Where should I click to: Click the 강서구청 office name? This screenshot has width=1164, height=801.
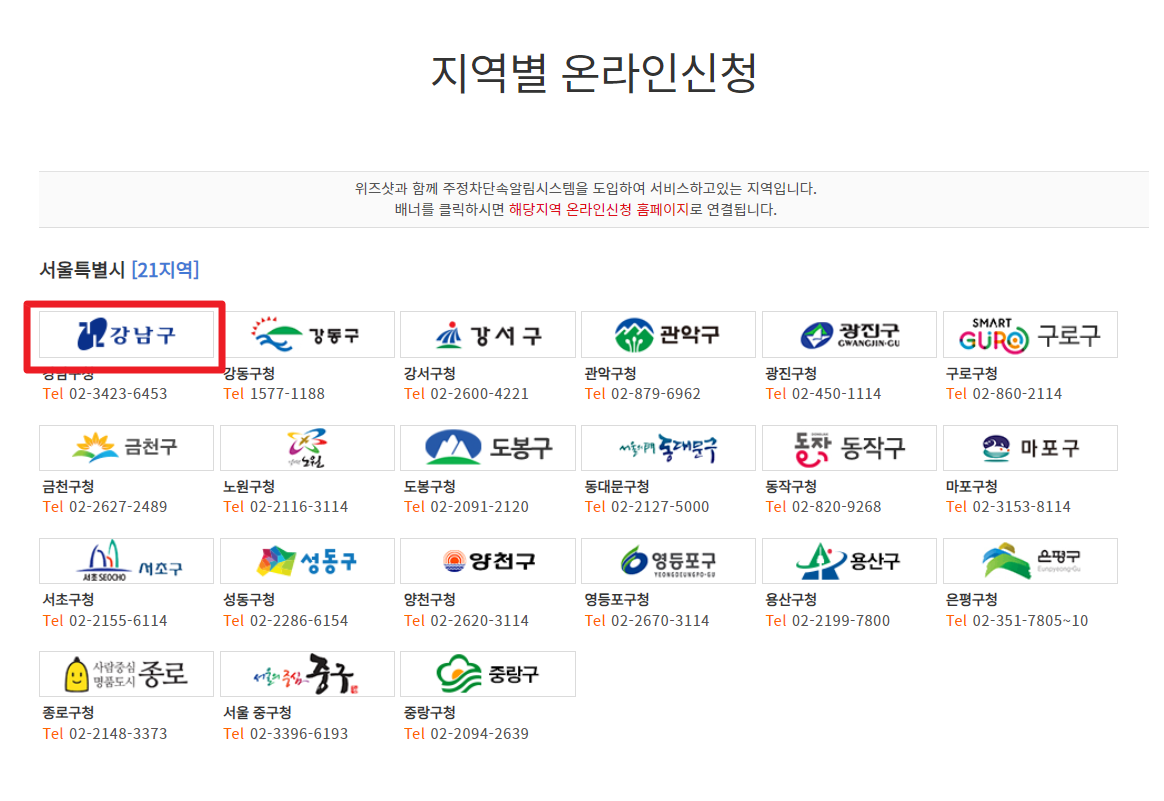click(430, 373)
